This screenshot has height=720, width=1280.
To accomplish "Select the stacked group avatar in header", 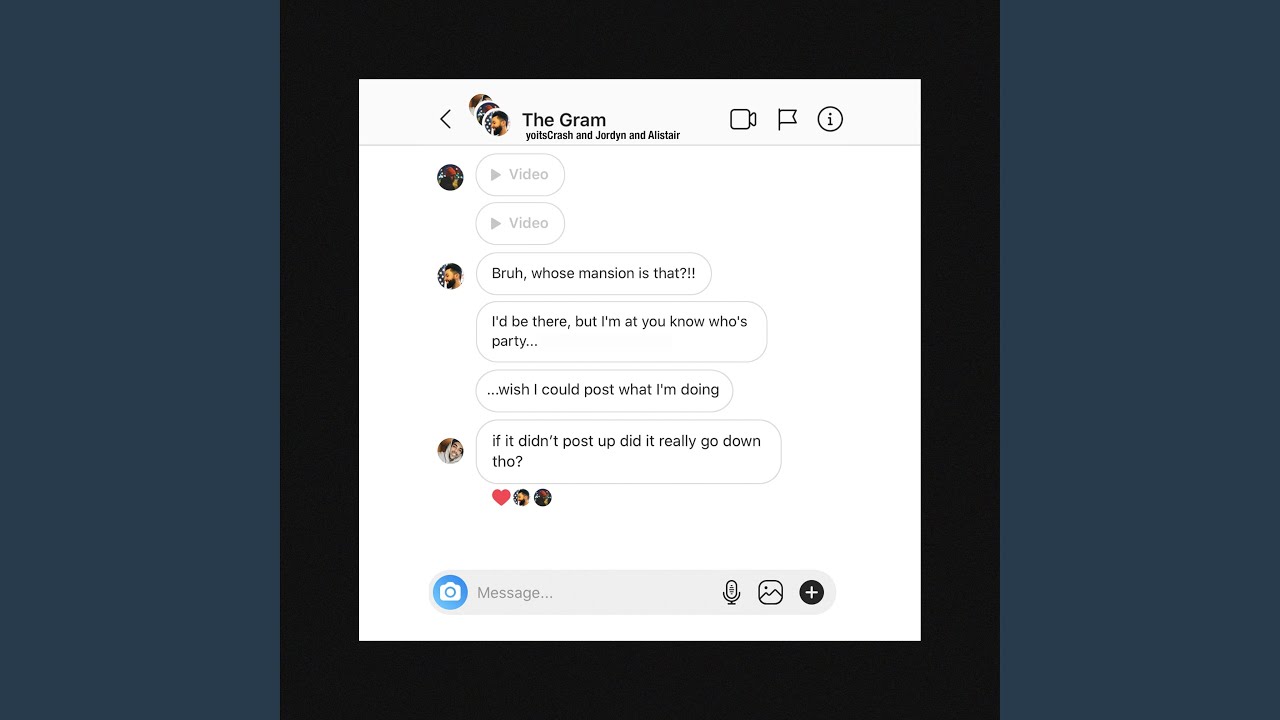I will click(x=490, y=116).
